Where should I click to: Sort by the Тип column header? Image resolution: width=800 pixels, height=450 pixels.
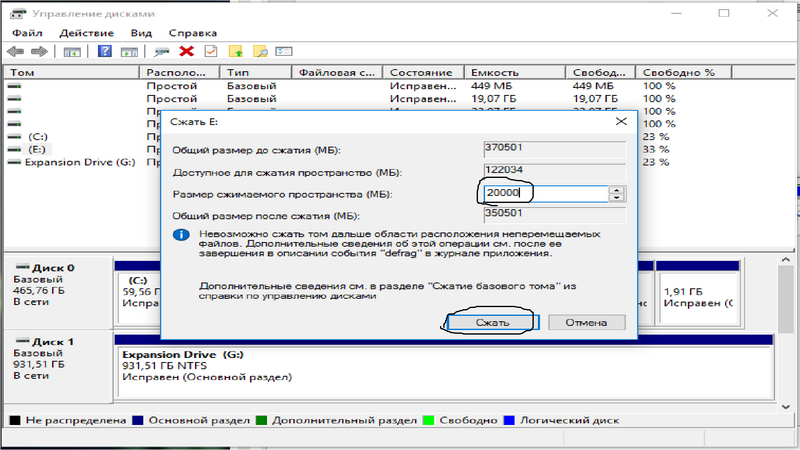(256, 72)
